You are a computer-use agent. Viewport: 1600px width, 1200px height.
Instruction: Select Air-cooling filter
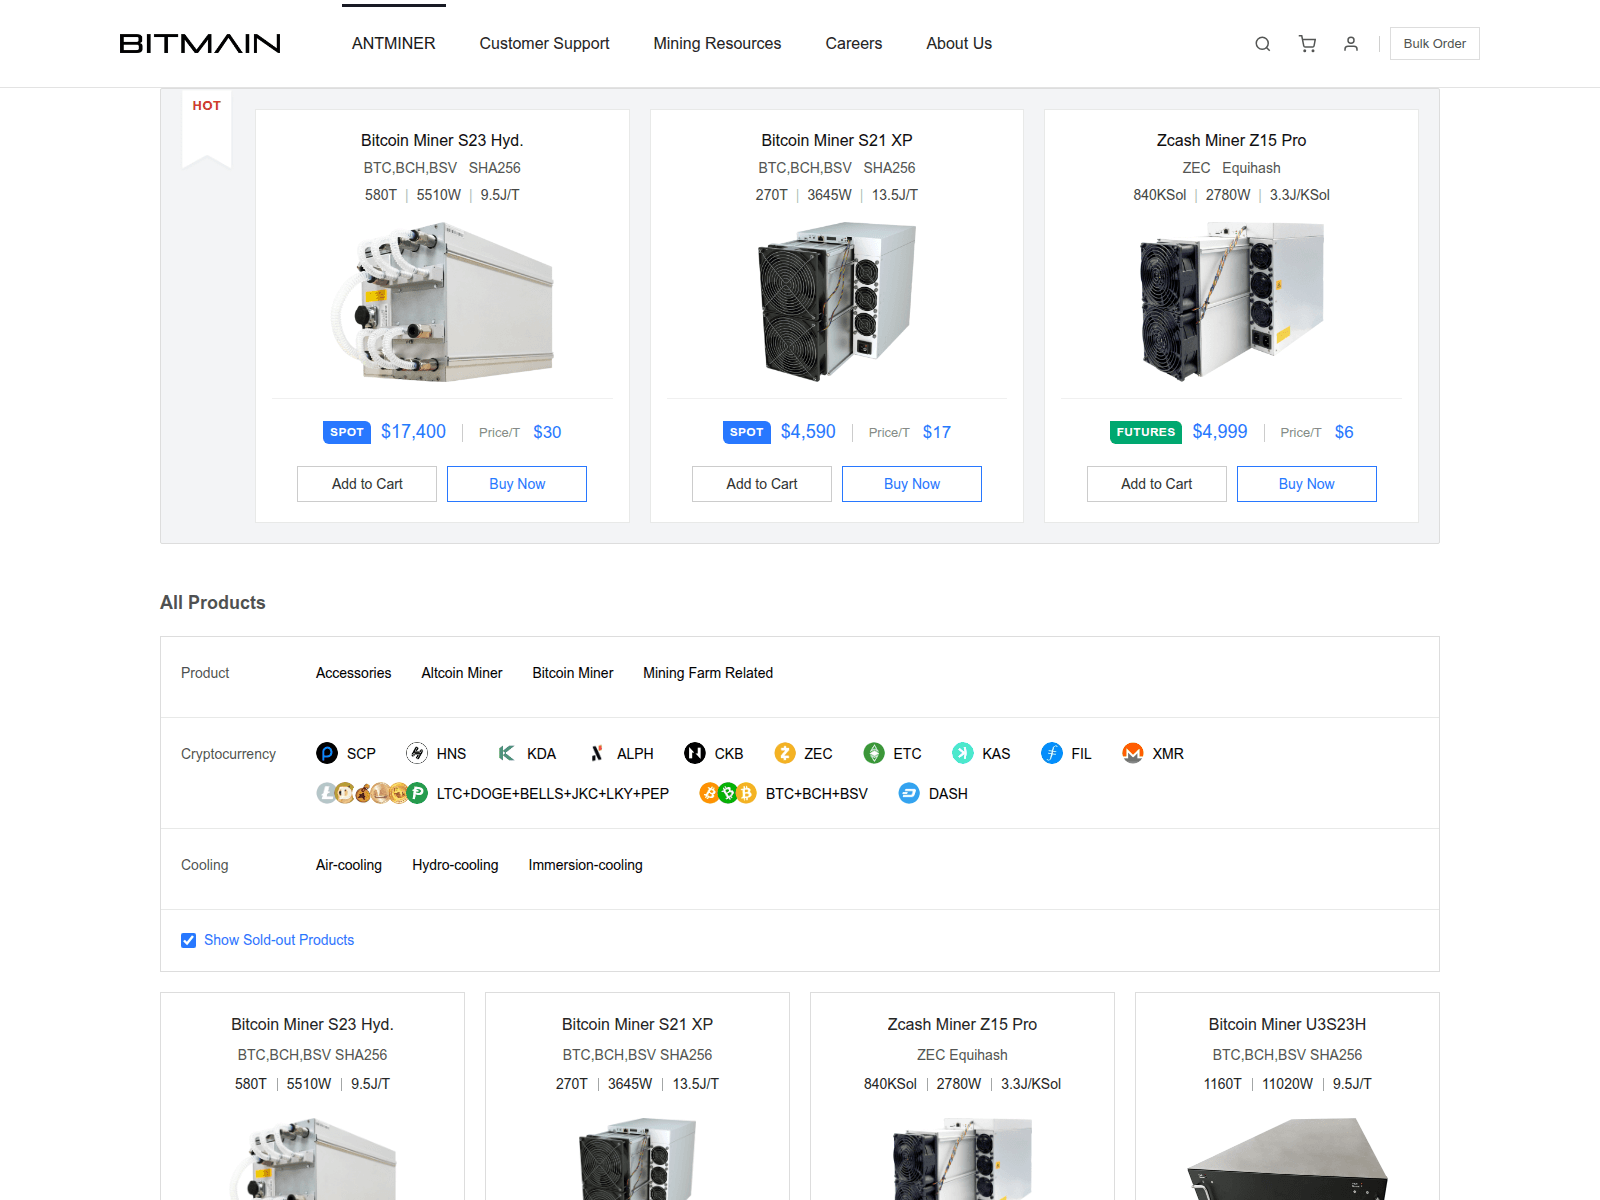tap(349, 865)
